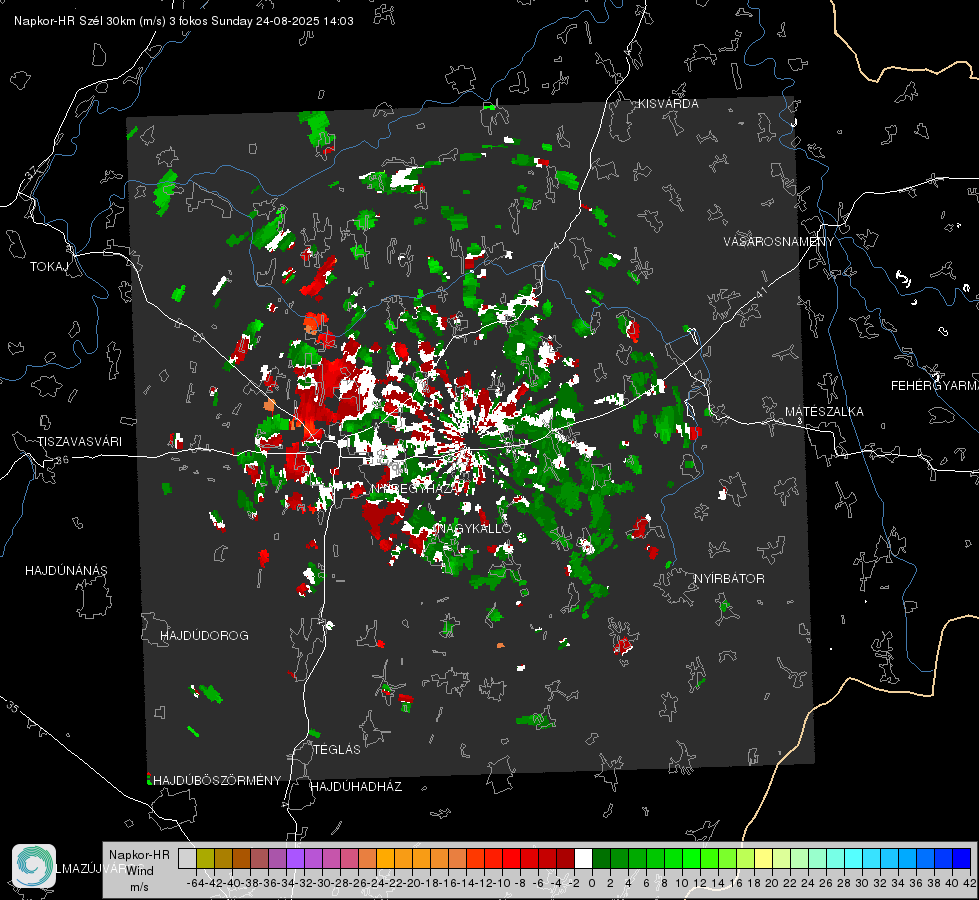This screenshot has width=979, height=900.
Task: Click the road number 35 marker
Action: tap(13, 707)
